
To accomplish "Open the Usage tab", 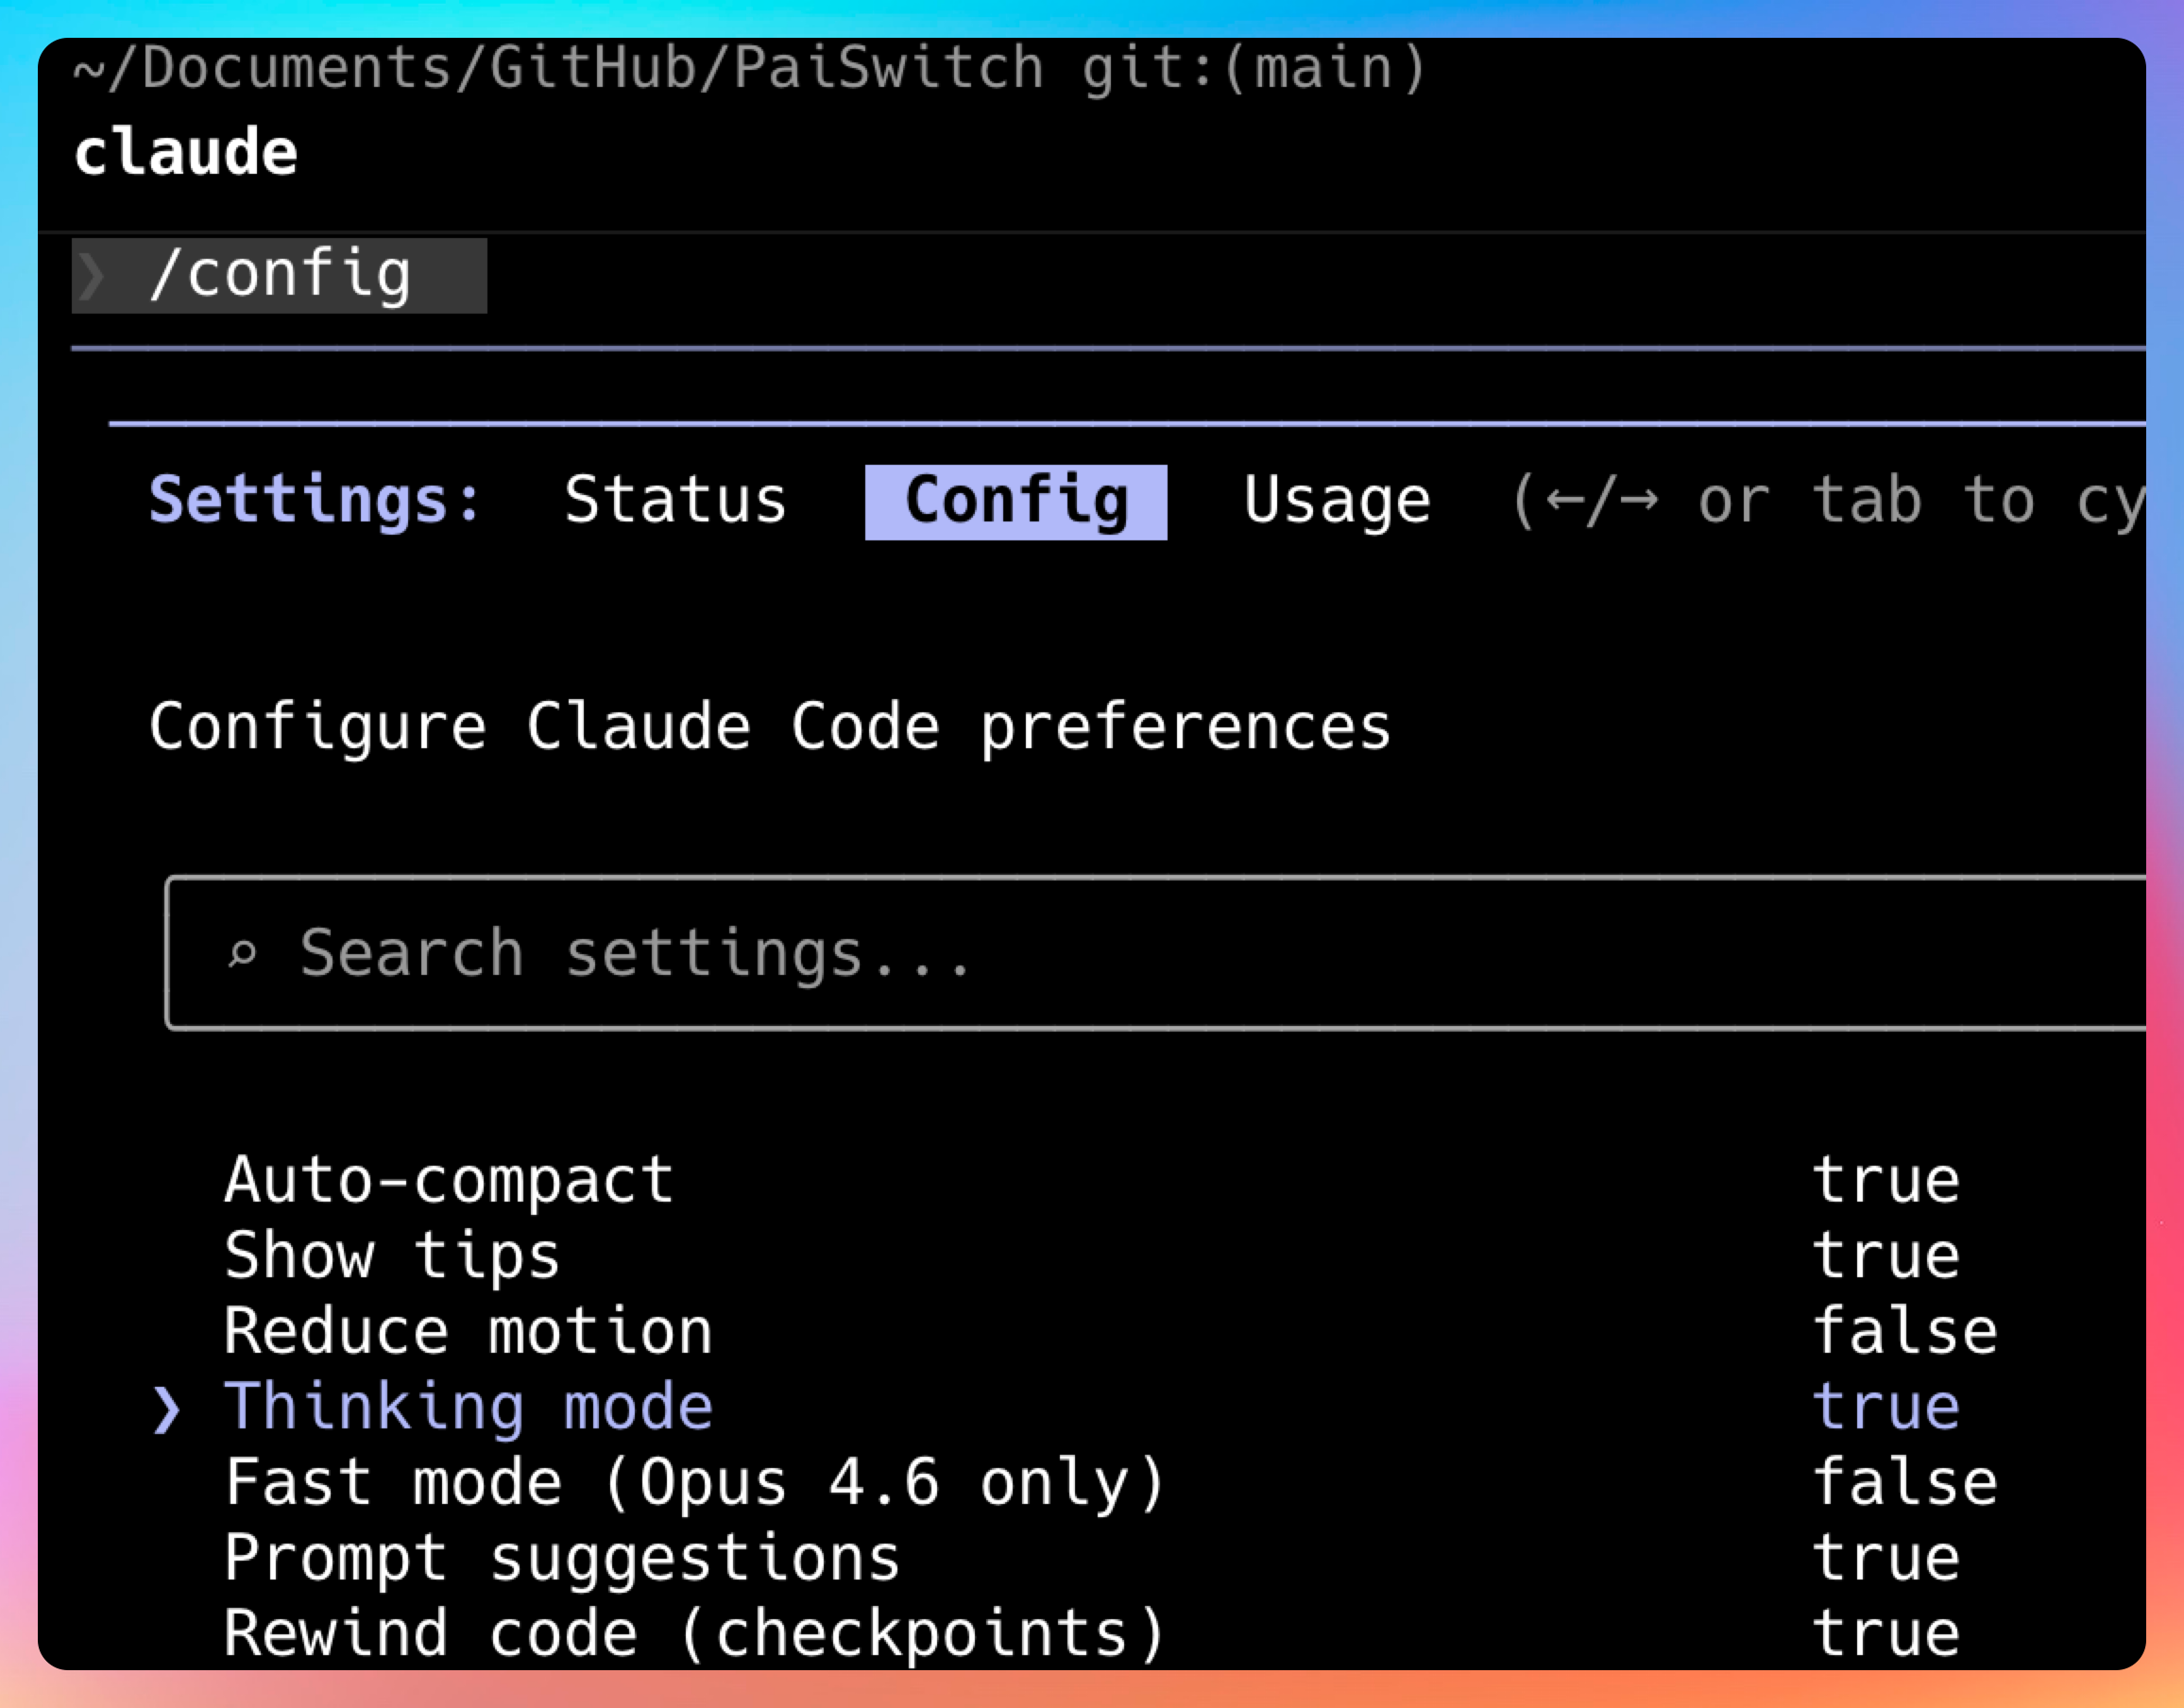I will click(x=1336, y=501).
